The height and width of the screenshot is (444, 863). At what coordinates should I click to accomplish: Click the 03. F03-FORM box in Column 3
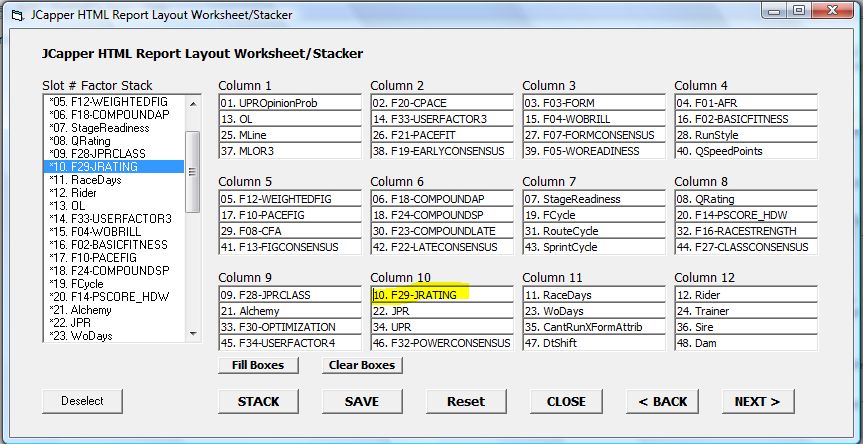tap(593, 103)
